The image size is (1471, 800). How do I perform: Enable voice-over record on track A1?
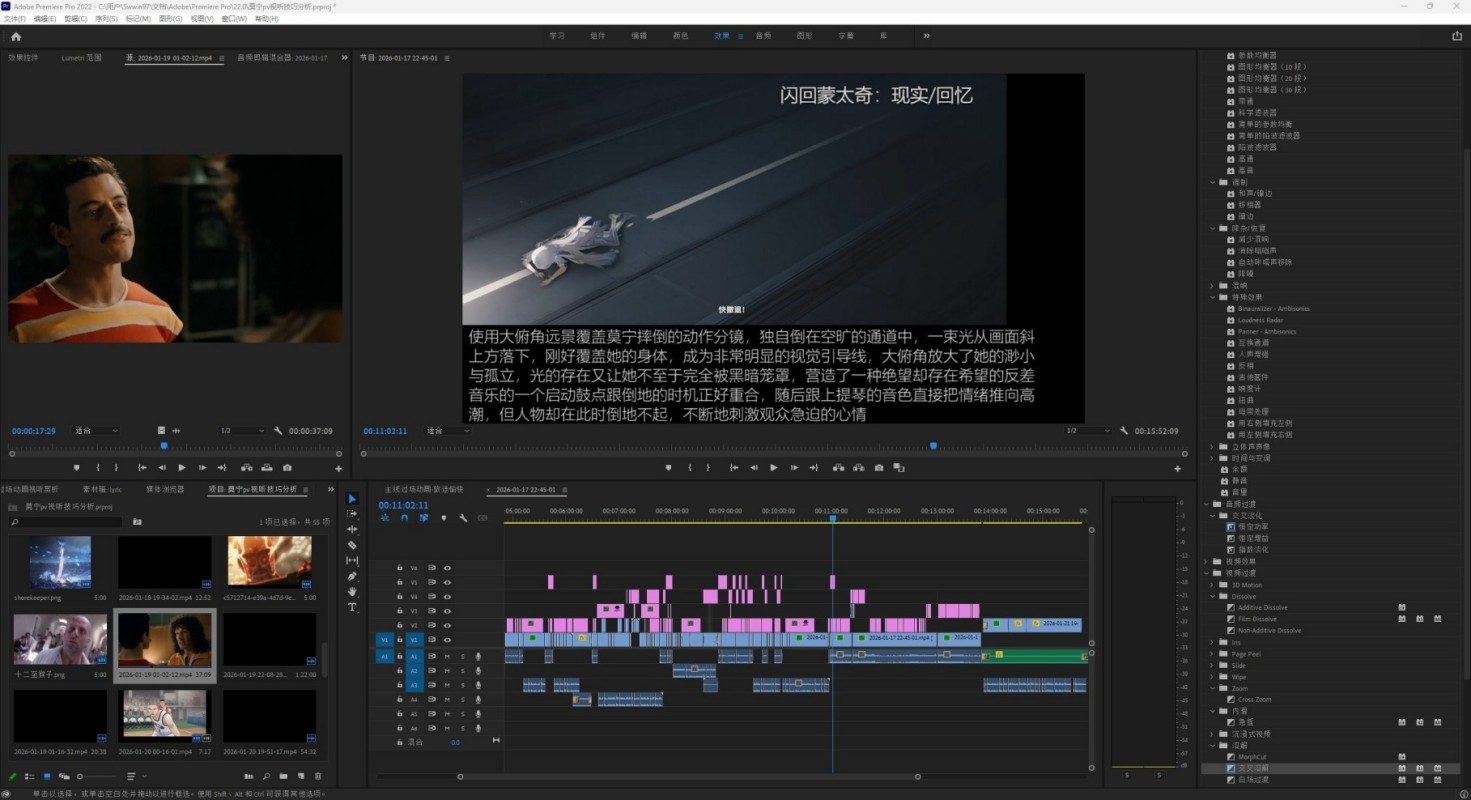point(478,656)
